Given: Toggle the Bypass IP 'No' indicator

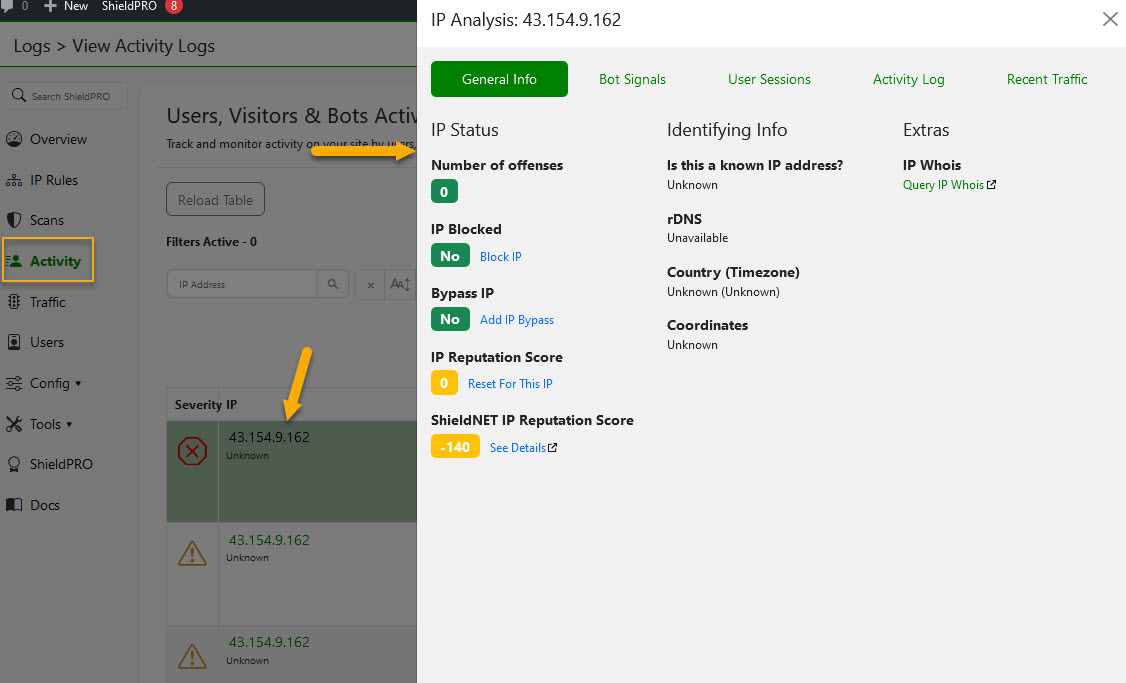Looking at the screenshot, I should [x=450, y=319].
